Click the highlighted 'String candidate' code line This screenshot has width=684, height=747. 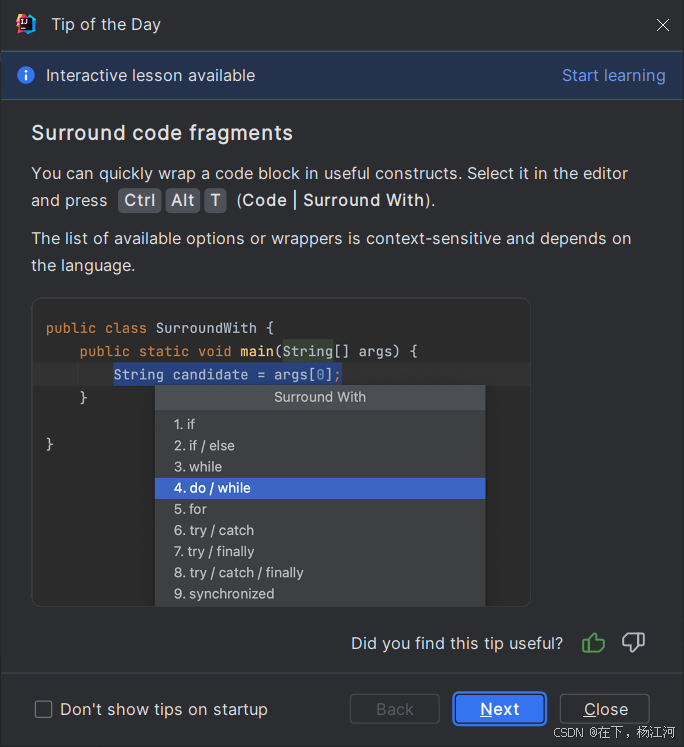pos(227,375)
